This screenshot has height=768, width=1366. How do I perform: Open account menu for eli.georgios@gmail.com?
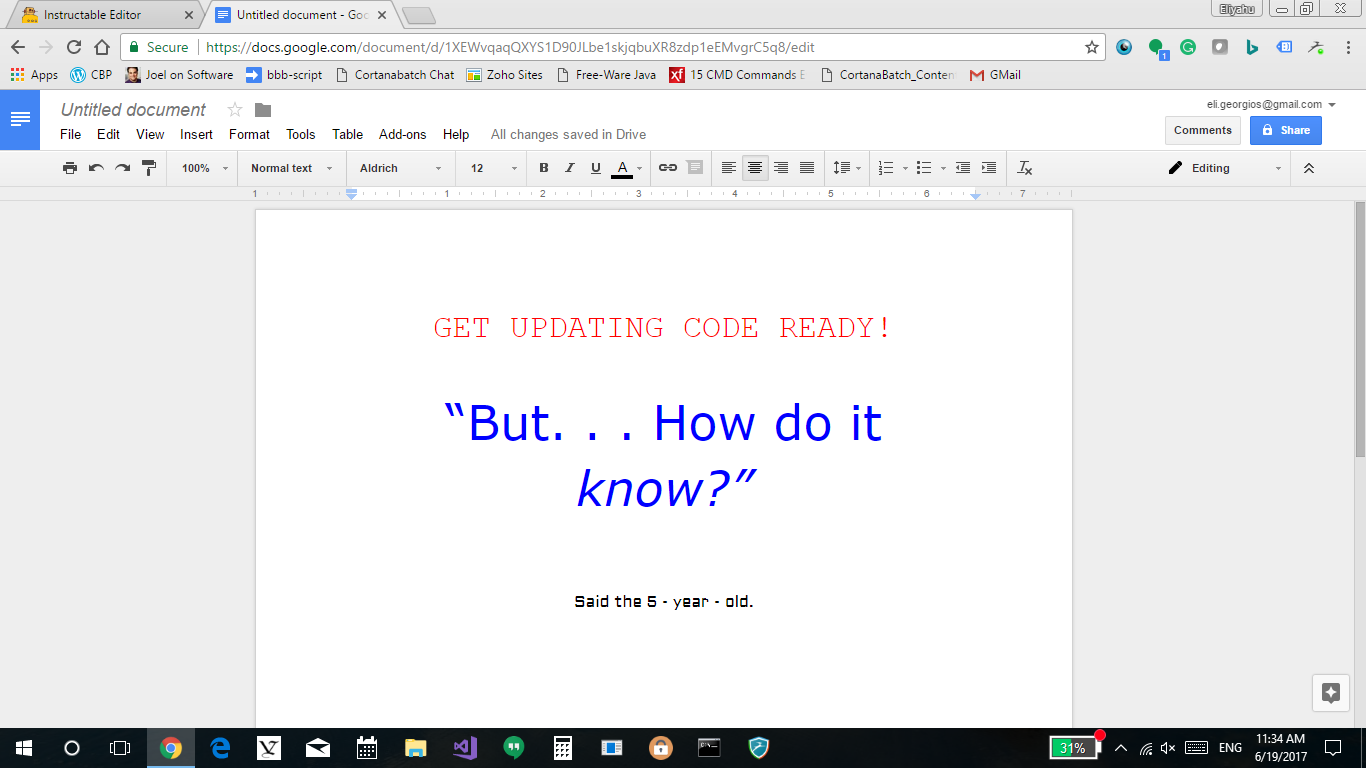pyautogui.click(x=1271, y=104)
